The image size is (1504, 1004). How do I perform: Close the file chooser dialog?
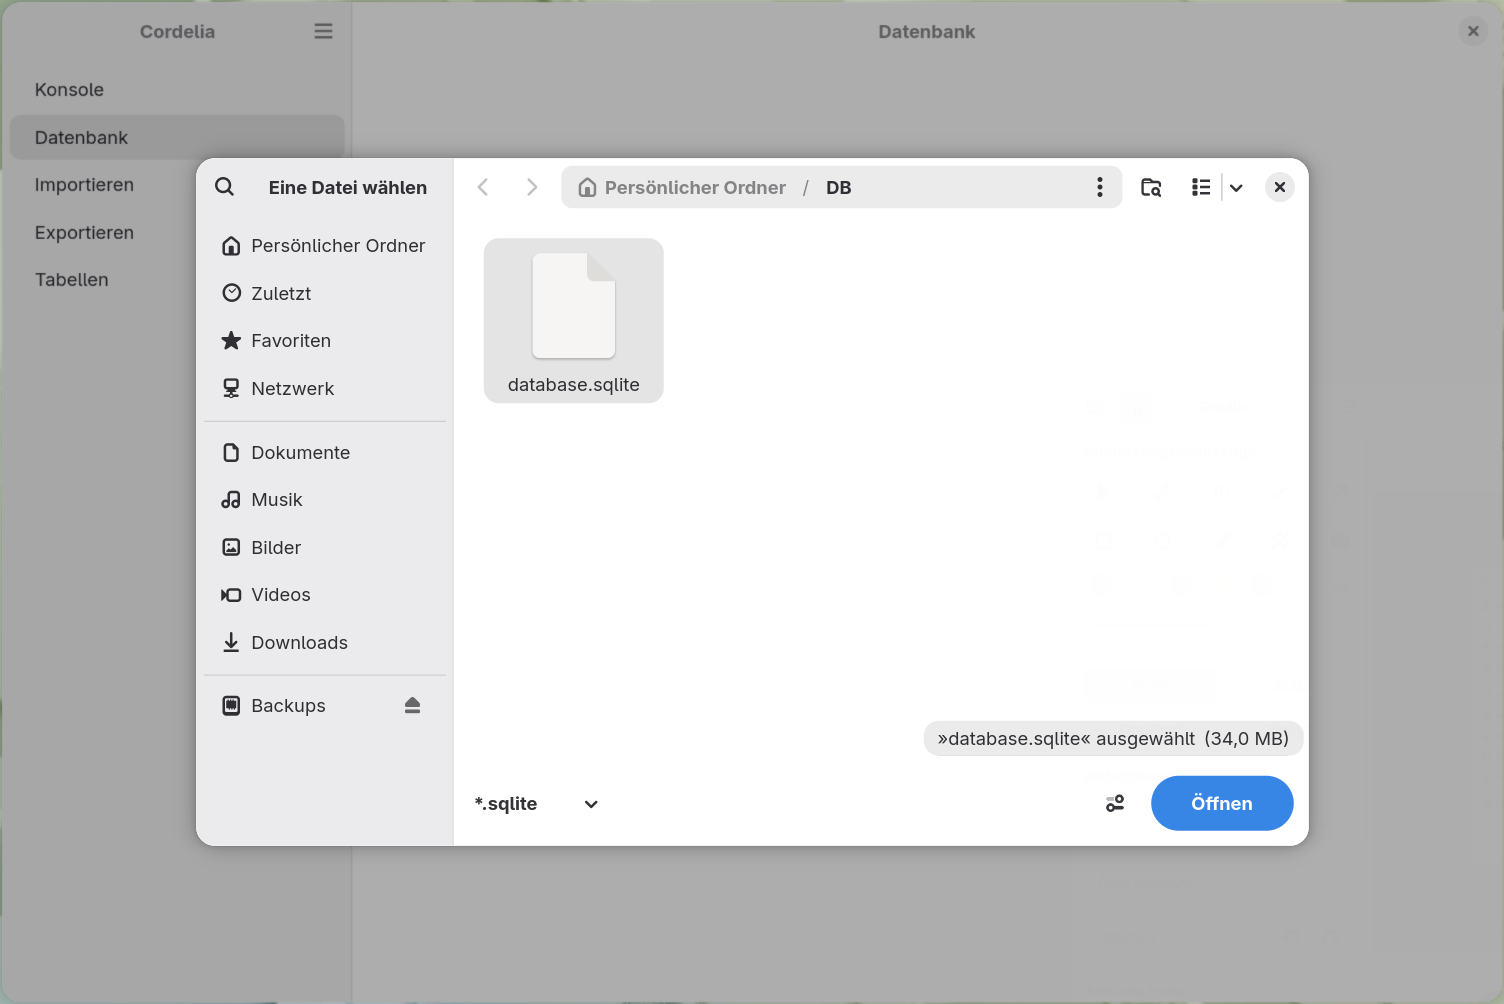[x=1280, y=187]
